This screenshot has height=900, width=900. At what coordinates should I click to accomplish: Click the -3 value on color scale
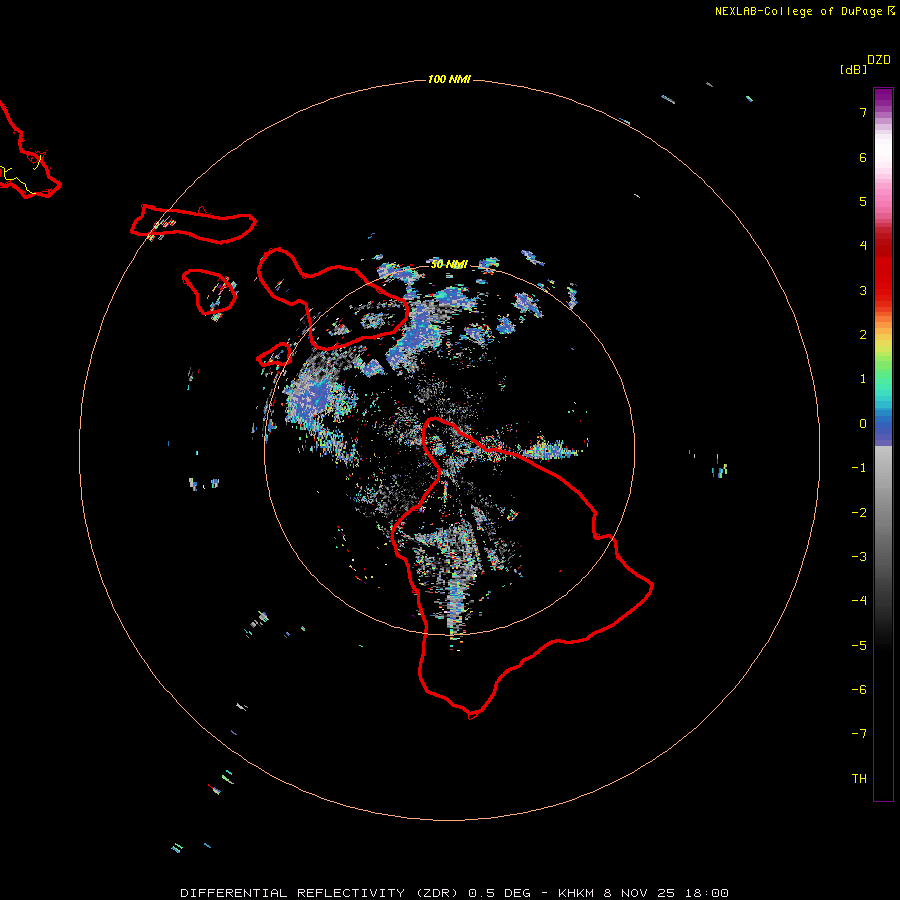point(859,557)
